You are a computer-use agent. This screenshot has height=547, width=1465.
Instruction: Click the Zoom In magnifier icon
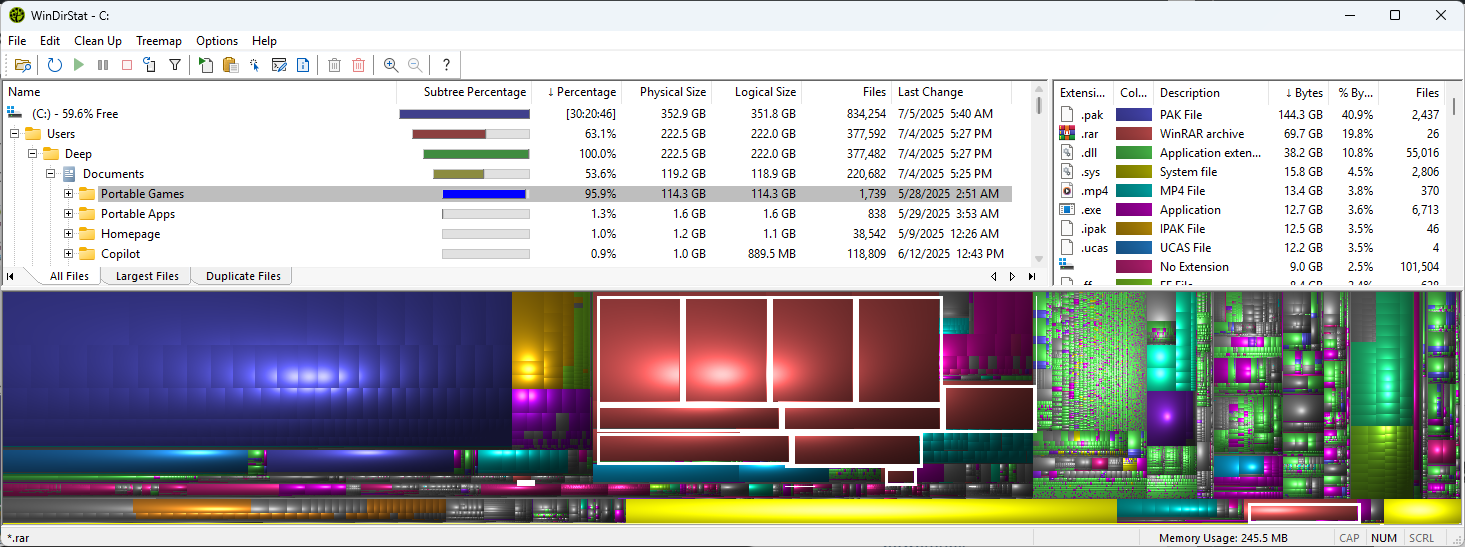pyautogui.click(x=391, y=65)
